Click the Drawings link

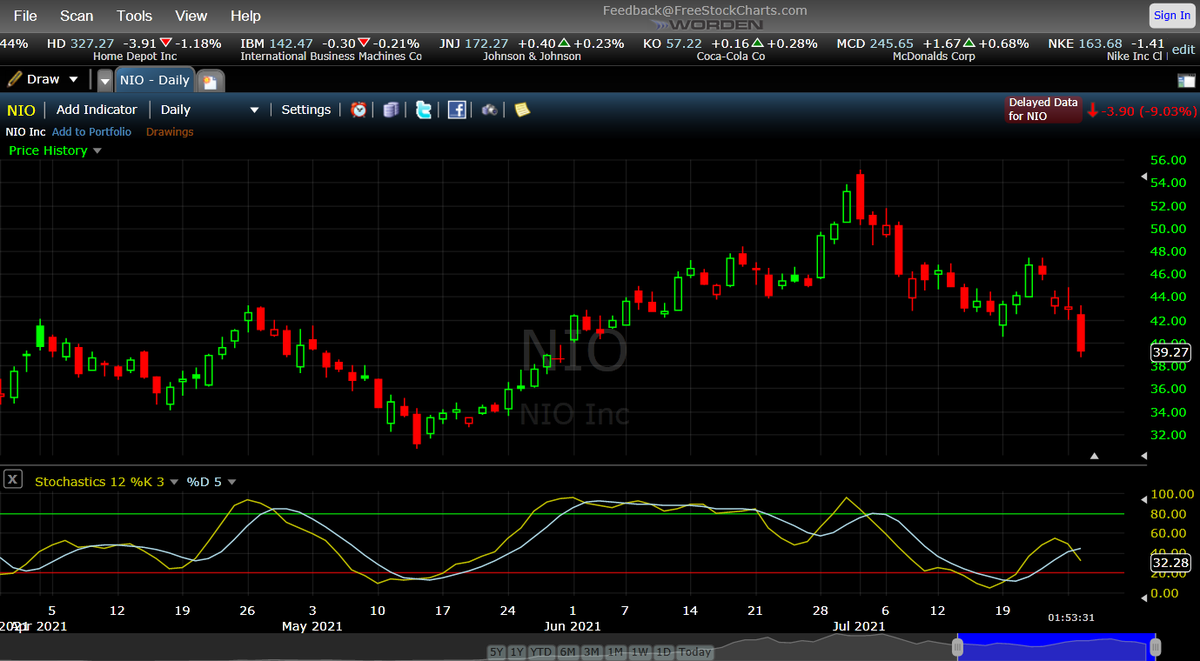point(170,132)
